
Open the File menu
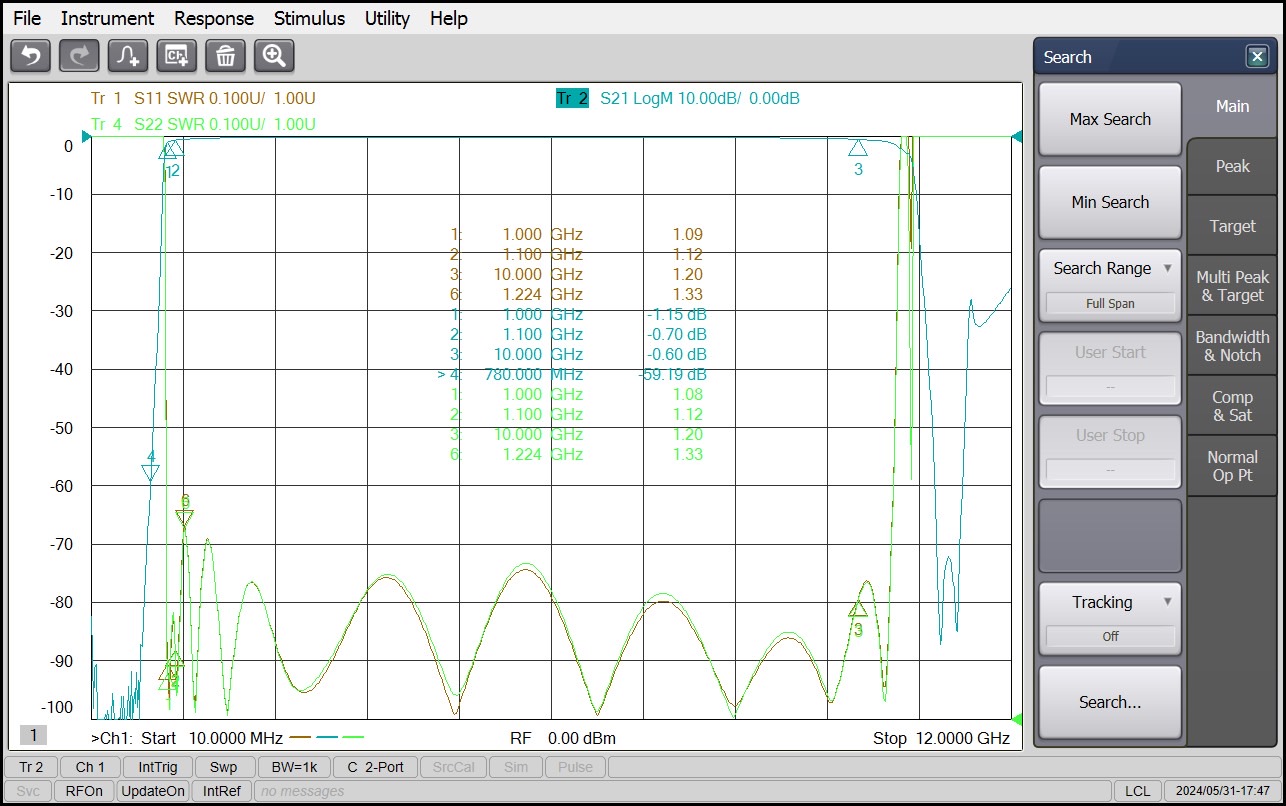[27, 18]
